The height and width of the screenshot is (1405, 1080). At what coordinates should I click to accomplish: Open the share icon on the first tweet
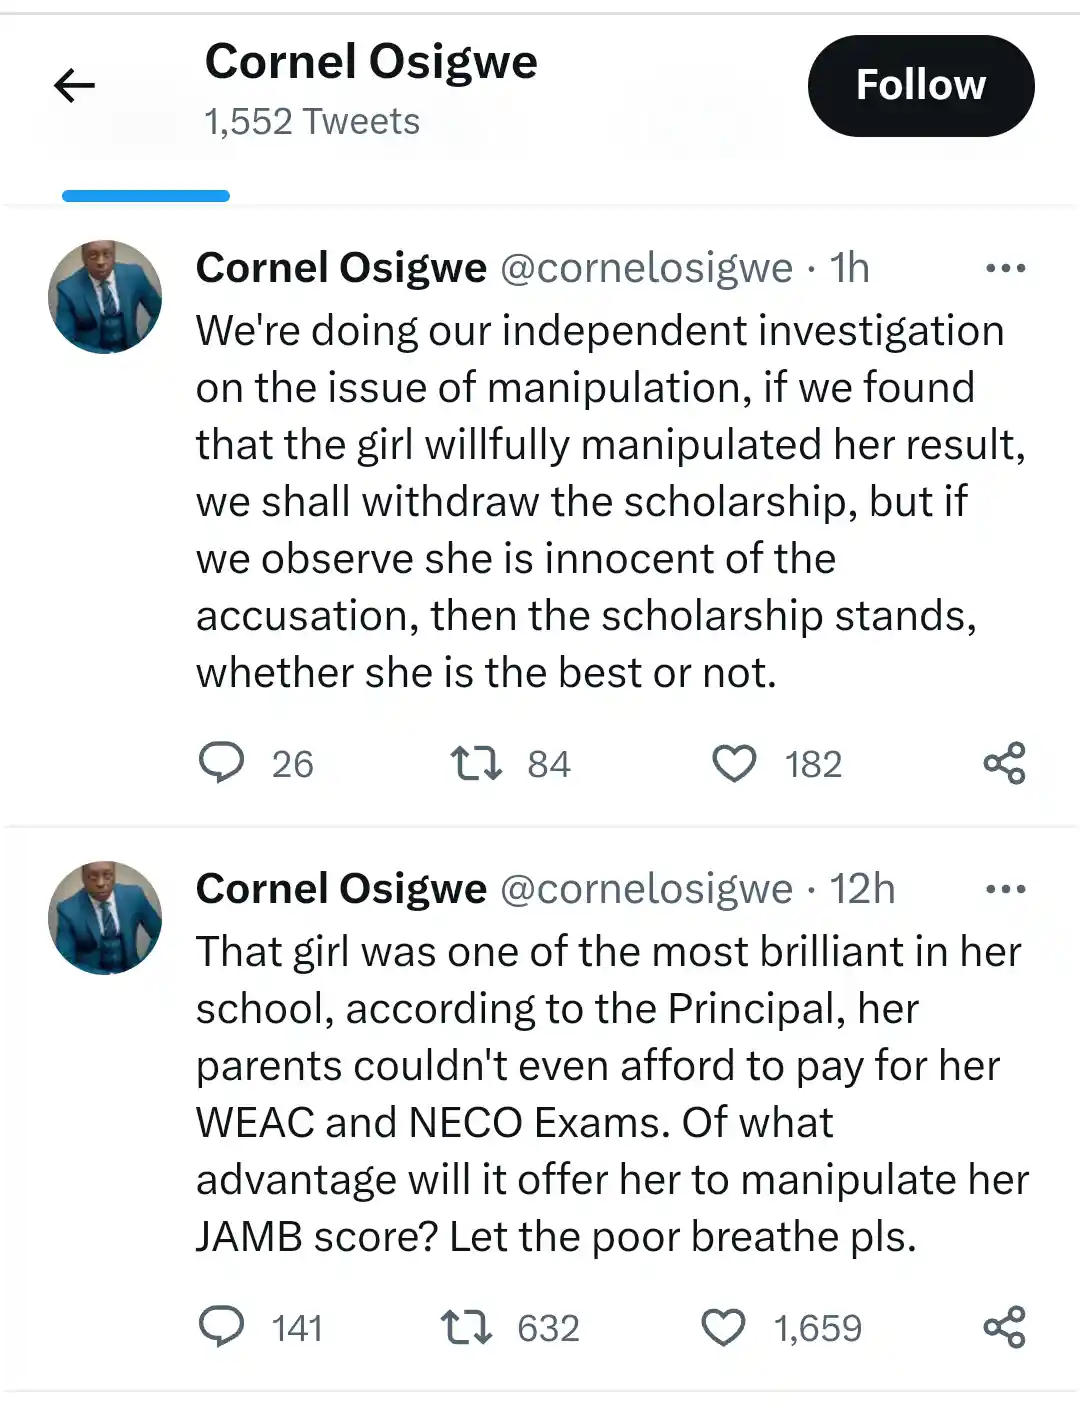(x=1005, y=763)
